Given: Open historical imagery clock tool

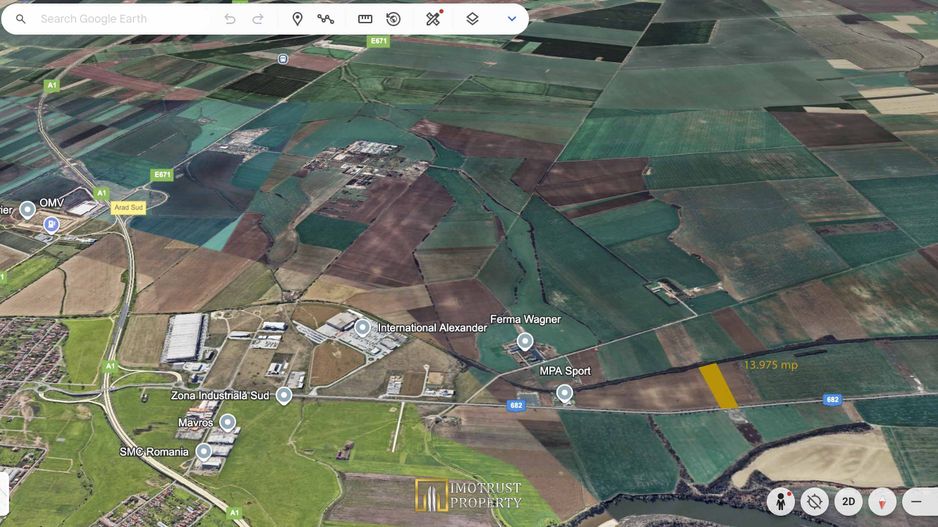Looking at the screenshot, I should click(393, 19).
